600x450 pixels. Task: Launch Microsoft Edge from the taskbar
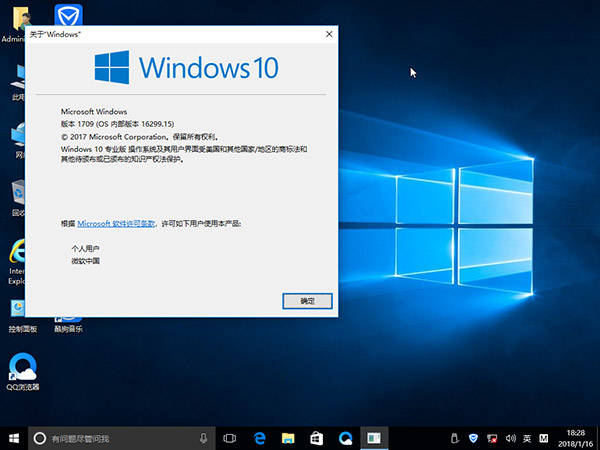[x=259, y=438]
